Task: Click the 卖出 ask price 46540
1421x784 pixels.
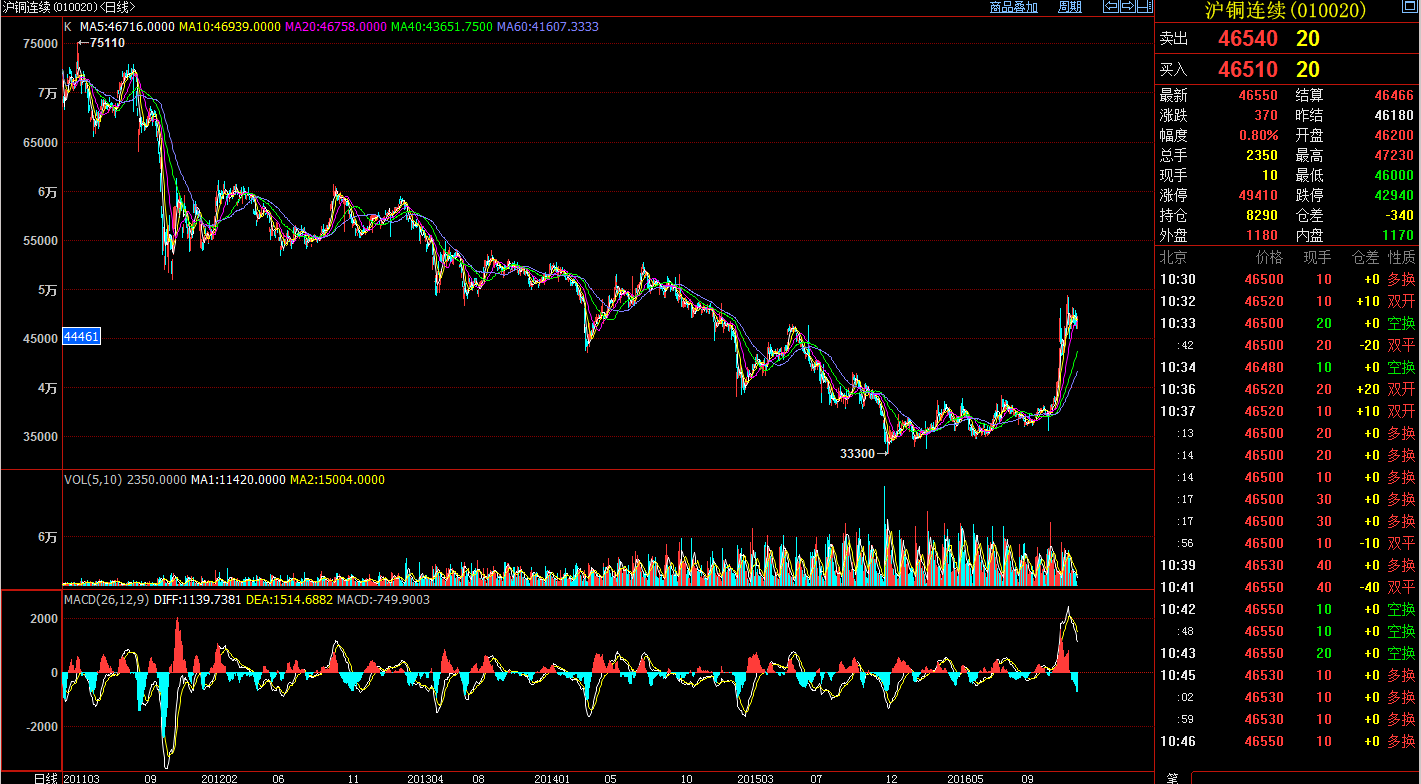Action: coord(1248,39)
